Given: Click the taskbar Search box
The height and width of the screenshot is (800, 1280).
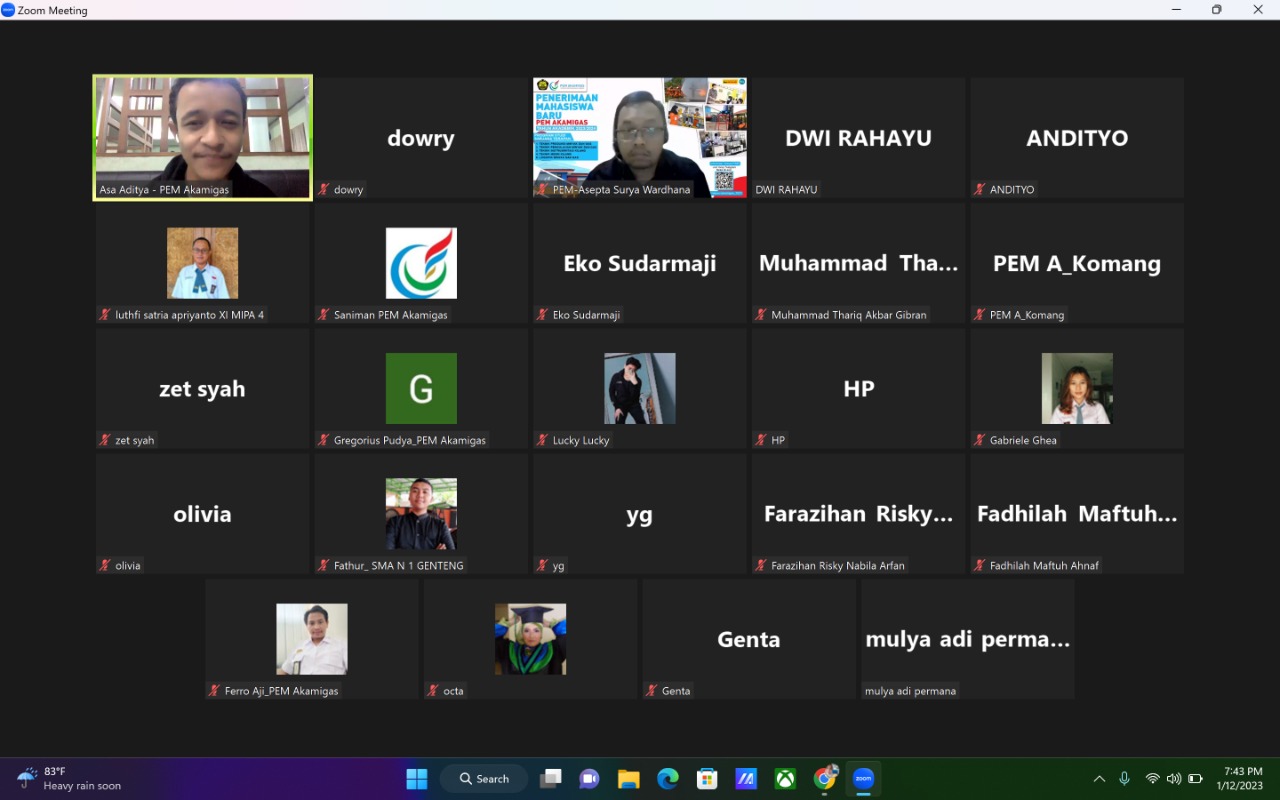Looking at the screenshot, I should pyautogui.click(x=484, y=778).
